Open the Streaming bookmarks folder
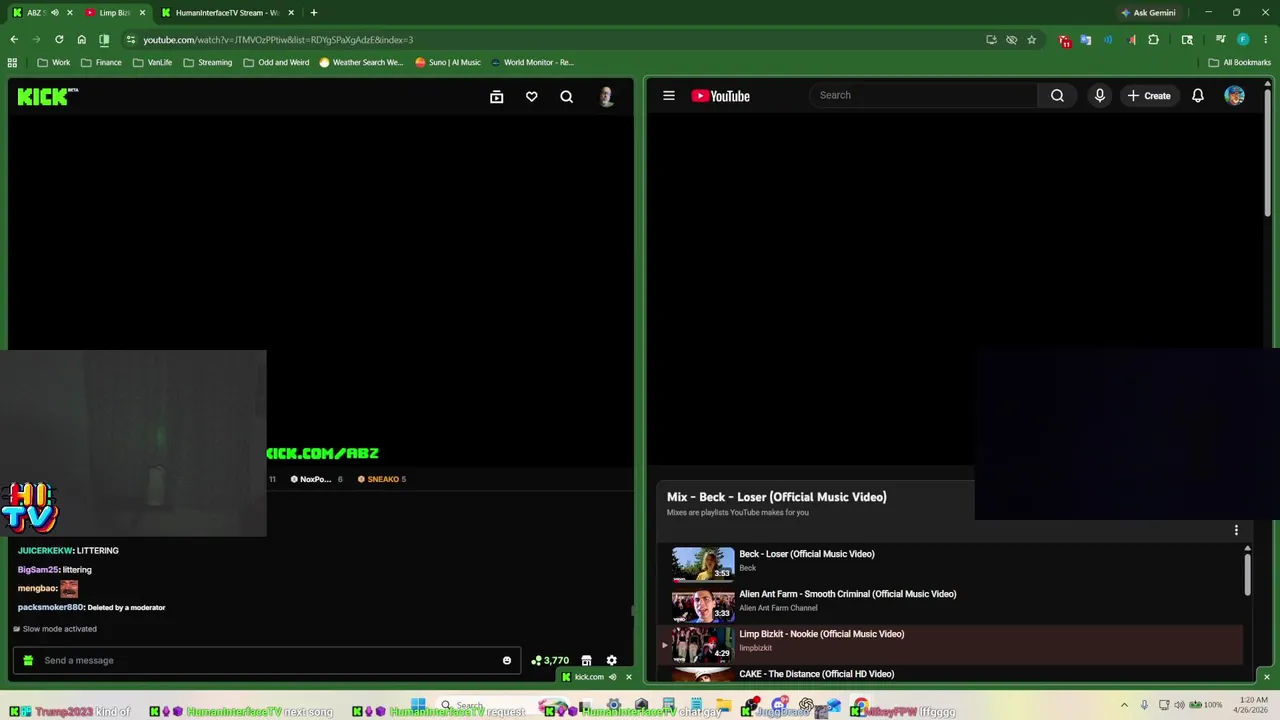This screenshot has height=720, width=1280. [208, 62]
